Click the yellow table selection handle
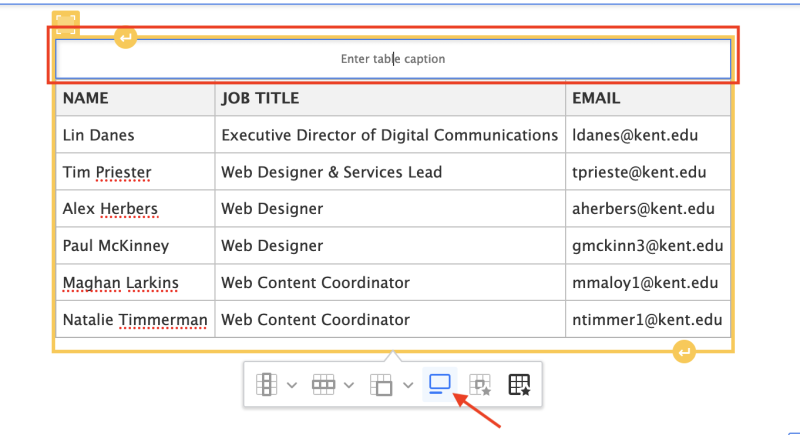 pos(66,24)
